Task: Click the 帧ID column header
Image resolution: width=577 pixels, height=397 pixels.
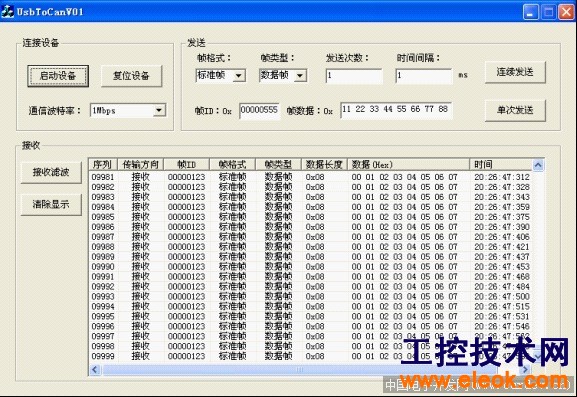Action: point(186,164)
